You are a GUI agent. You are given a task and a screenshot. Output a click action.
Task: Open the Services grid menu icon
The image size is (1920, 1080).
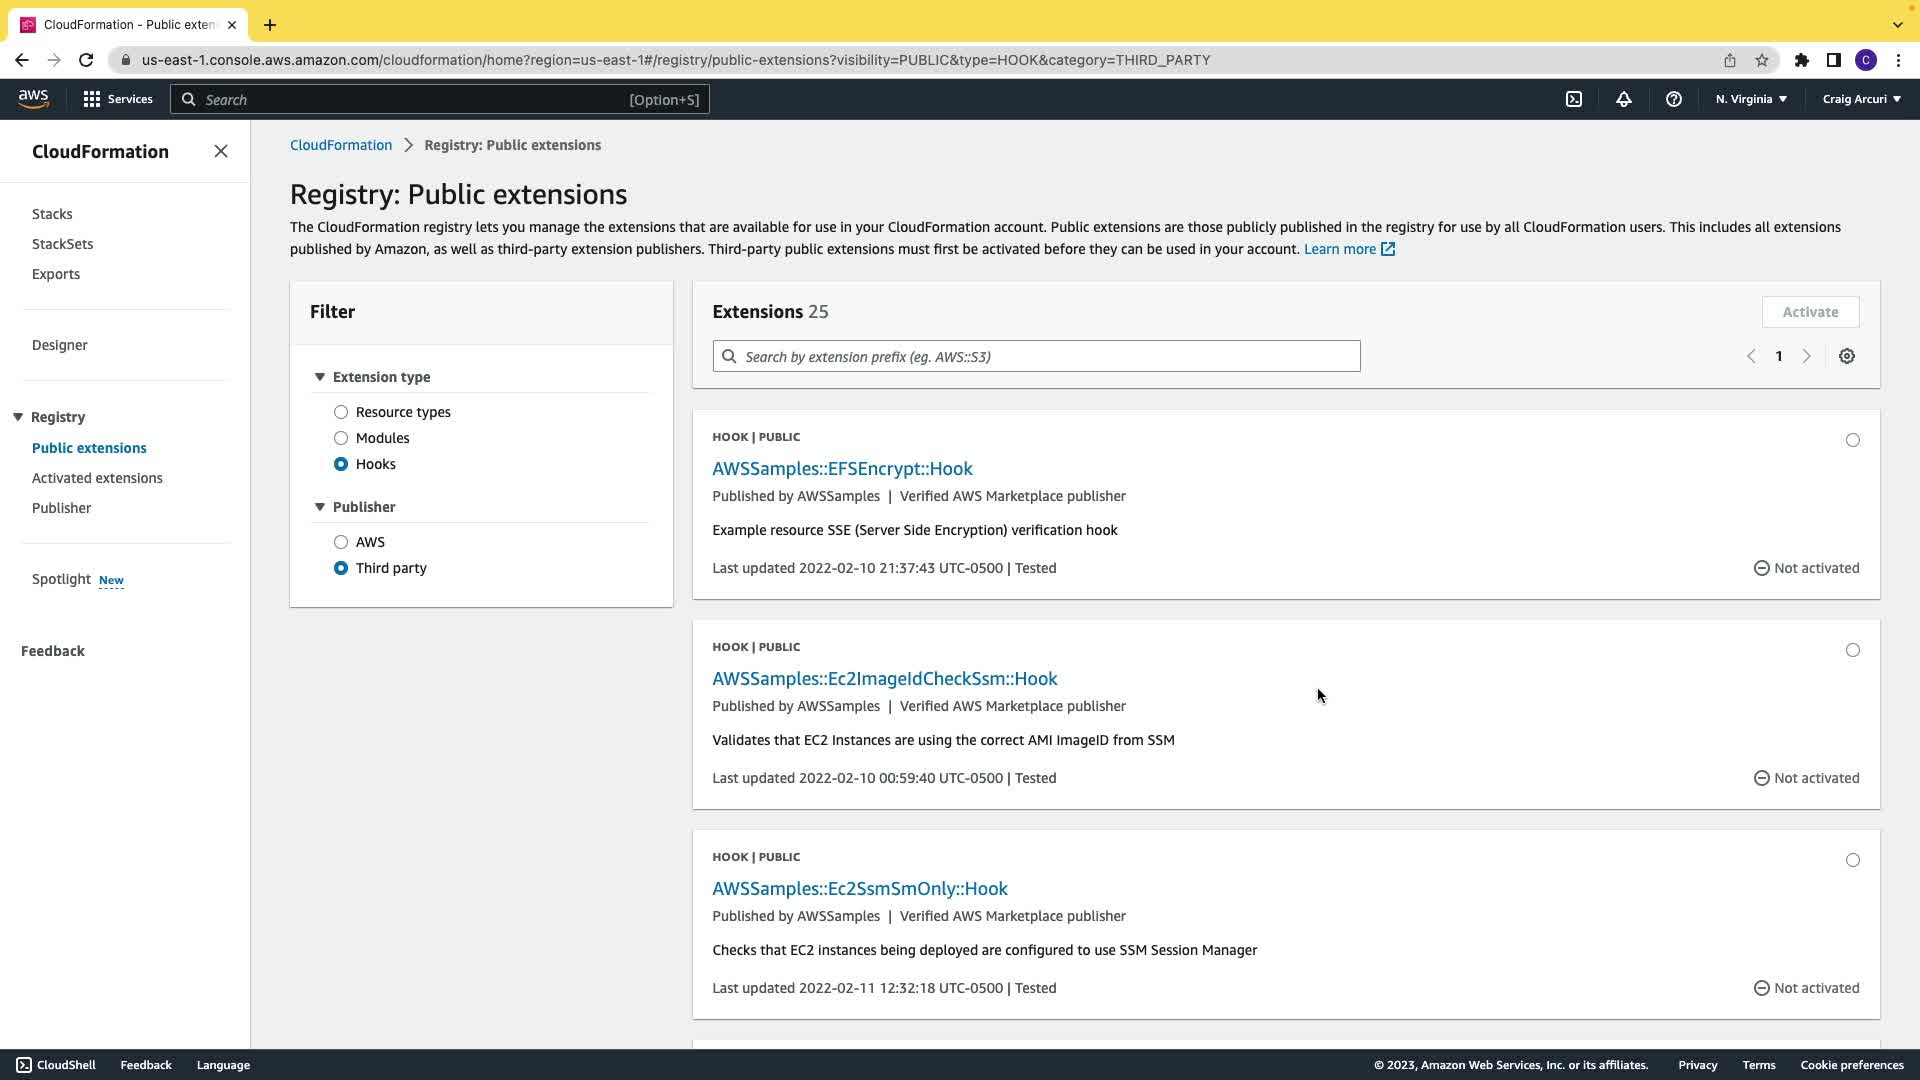[x=92, y=99]
